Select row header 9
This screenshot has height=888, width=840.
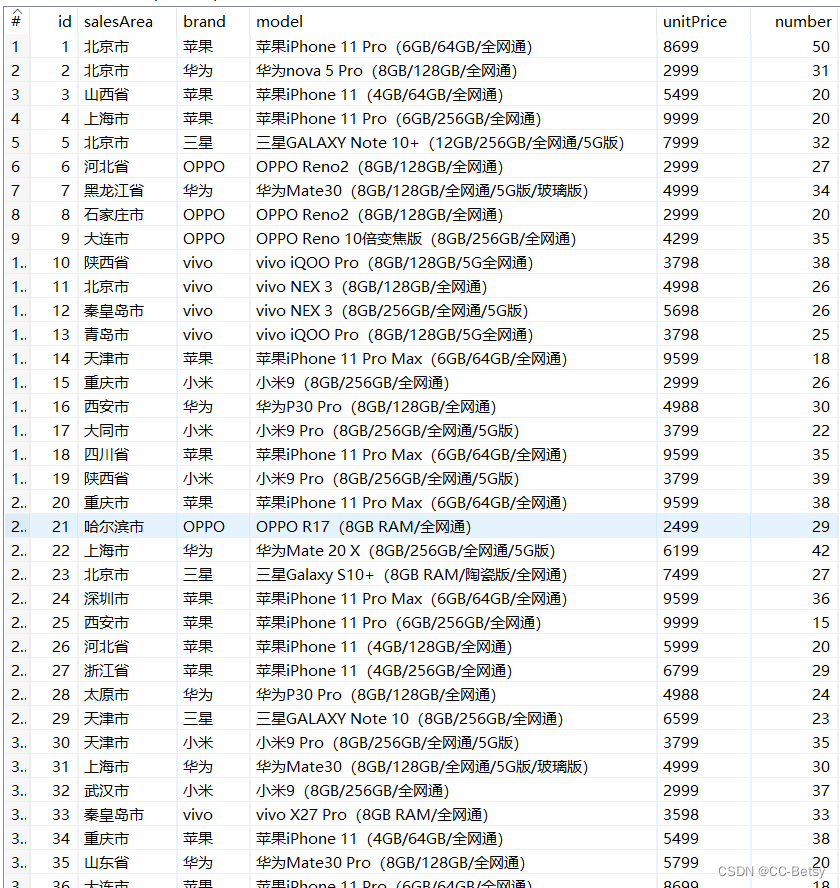pyautogui.click(x=16, y=238)
